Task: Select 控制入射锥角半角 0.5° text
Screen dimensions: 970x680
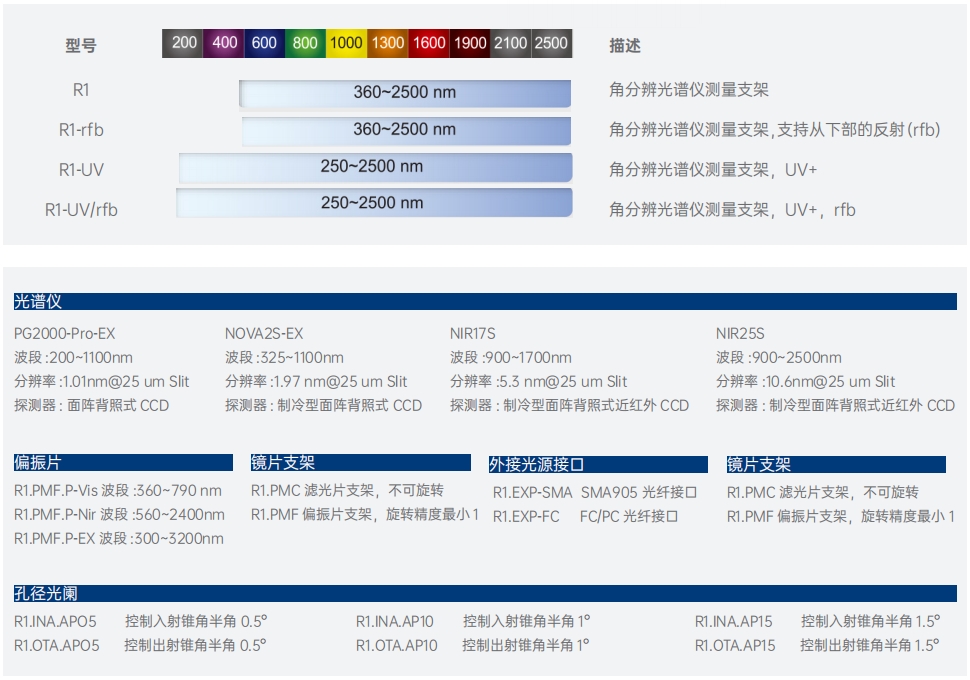Action: click(x=195, y=621)
